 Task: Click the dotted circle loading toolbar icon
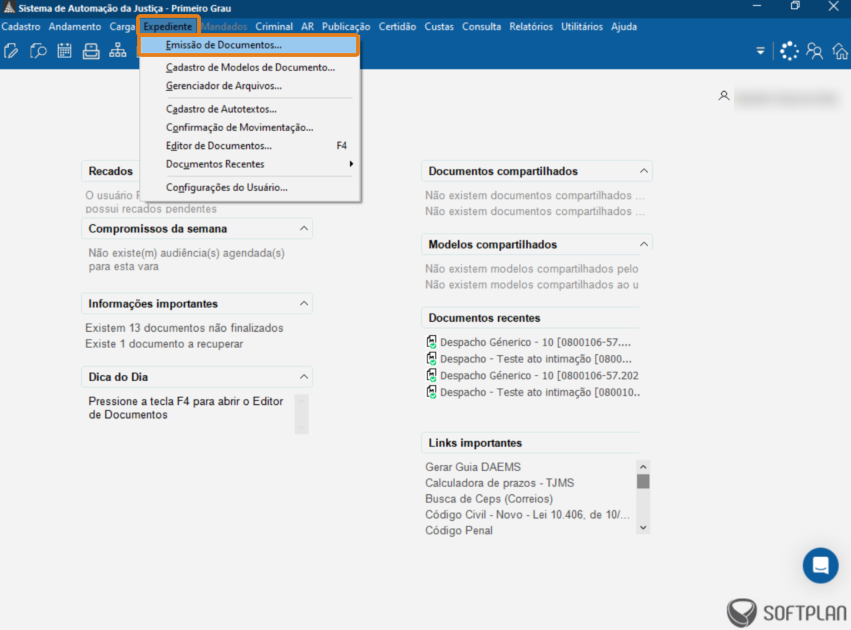click(x=789, y=51)
